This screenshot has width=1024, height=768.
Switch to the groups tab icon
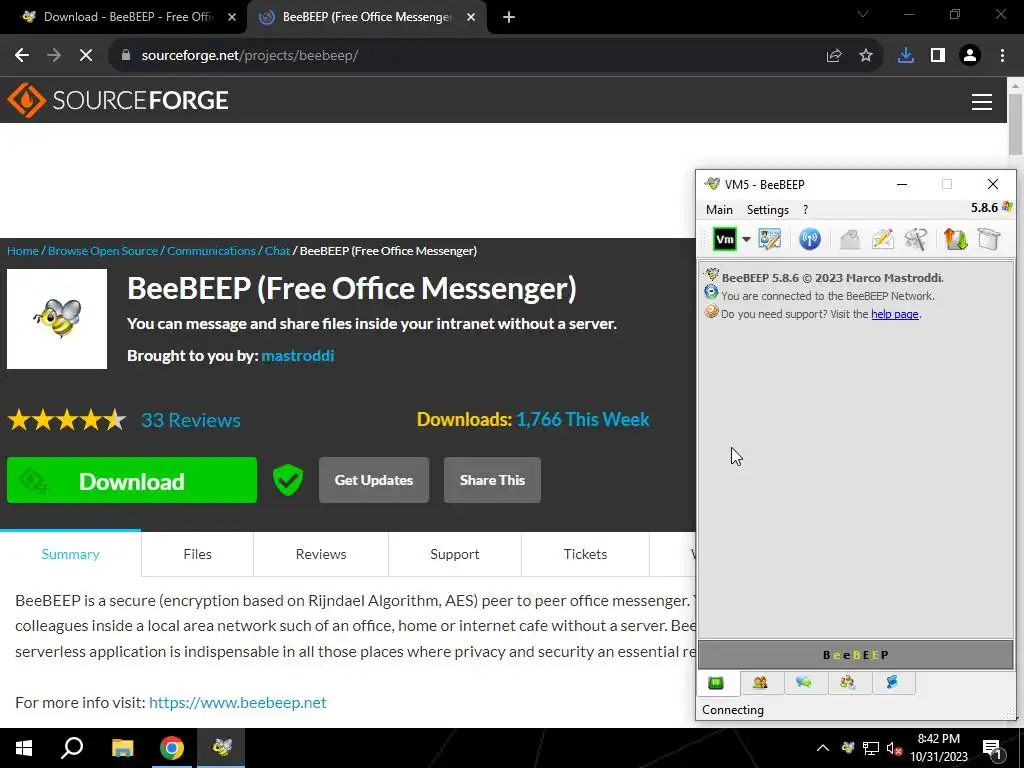(x=848, y=682)
